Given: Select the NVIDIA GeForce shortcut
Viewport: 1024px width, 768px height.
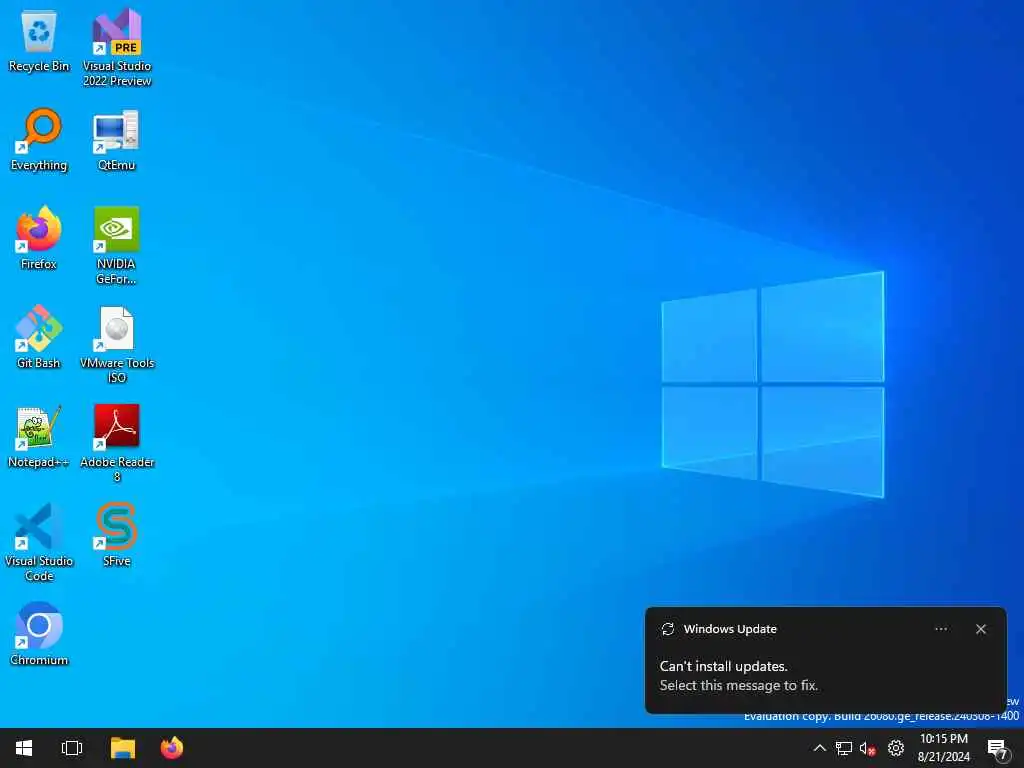Looking at the screenshot, I should (x=116, y=246).
